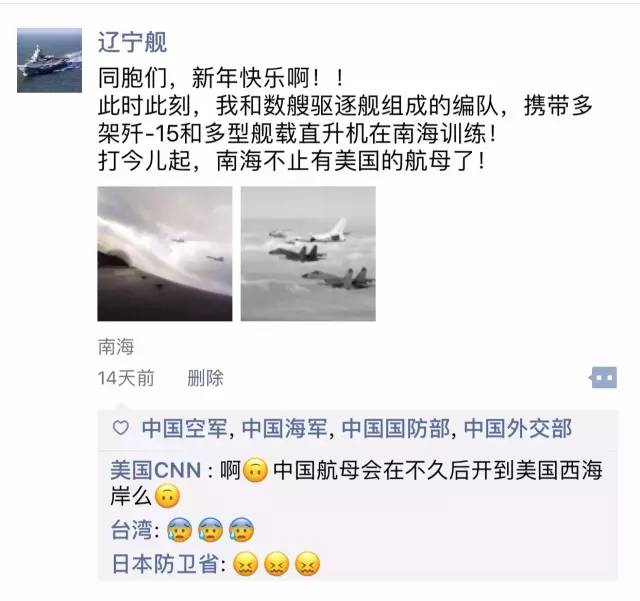Click the heart likes icon
This screenshot has width=640, height=601.
point(120,428)
